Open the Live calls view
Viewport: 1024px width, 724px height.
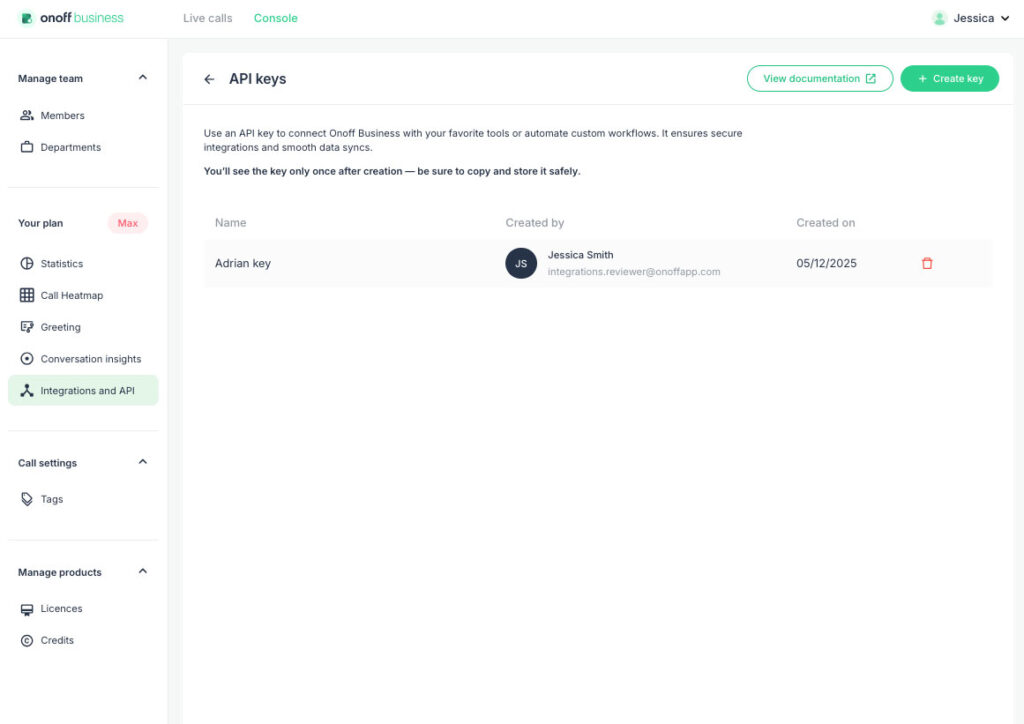[206, 18]
